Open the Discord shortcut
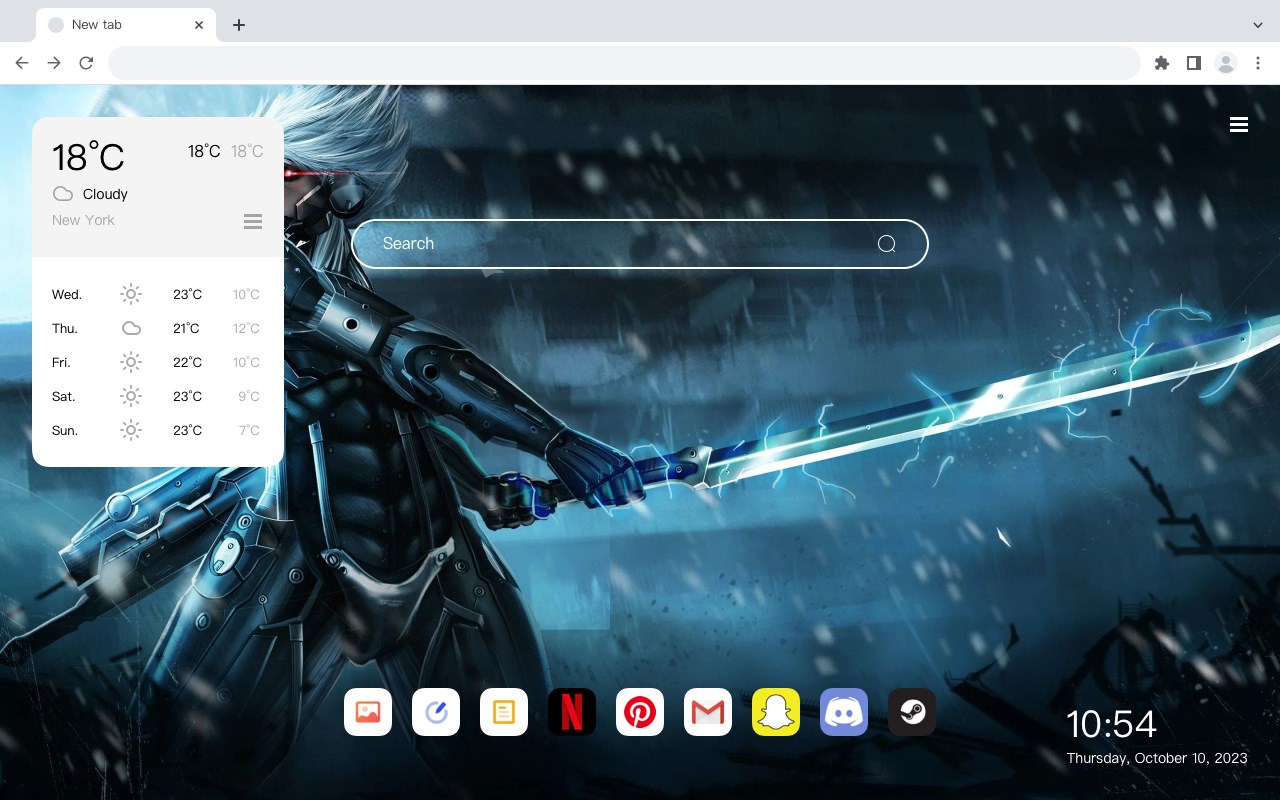Image resolution: width=1280 pixels, height=800 pixels. point(844,712)
